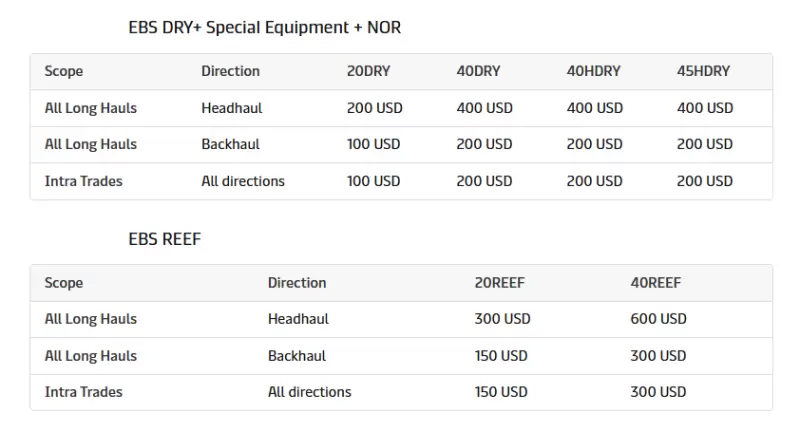Screen dimensions: 800x432
Task: Click the 45HDRY column header
Action: [x=704, y=71]
